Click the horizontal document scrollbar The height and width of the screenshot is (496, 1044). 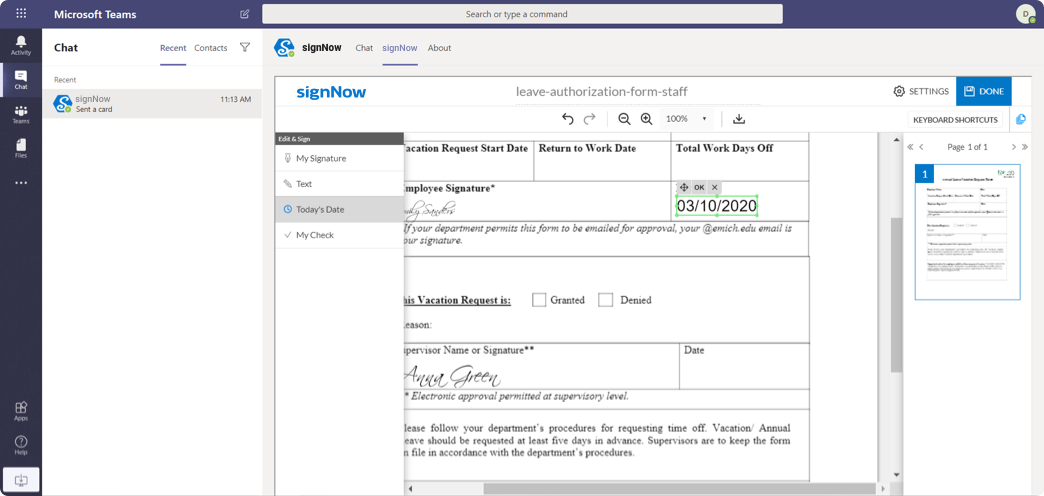[x=679, y=489]
